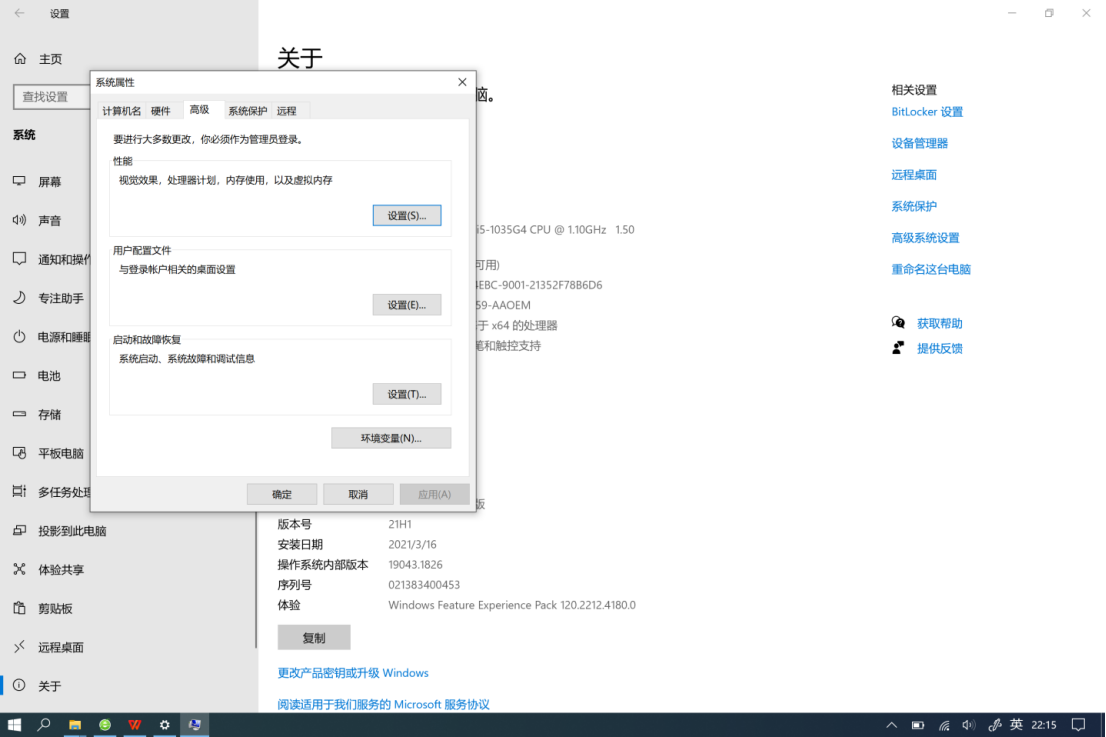Screen dimensions: 1106x737
Task: Click the volume icon in system tray
Action: (968, 725)
